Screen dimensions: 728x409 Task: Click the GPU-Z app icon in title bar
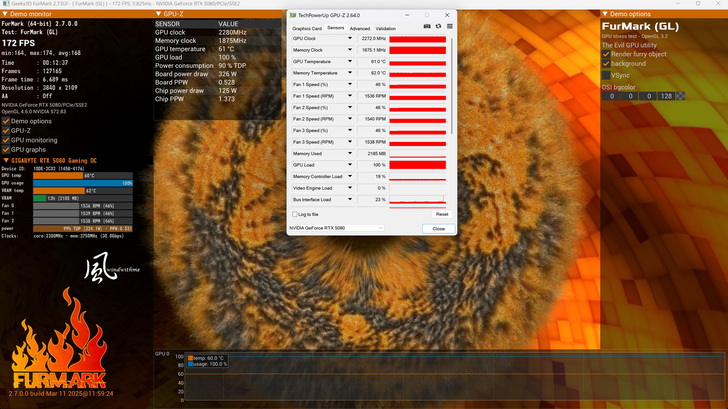(293, 15)
